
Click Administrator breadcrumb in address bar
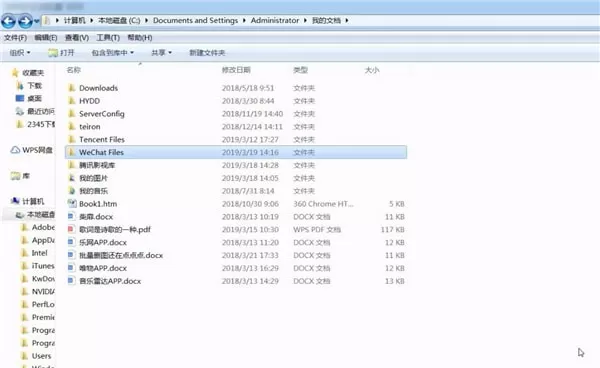[x=275, y=21]
